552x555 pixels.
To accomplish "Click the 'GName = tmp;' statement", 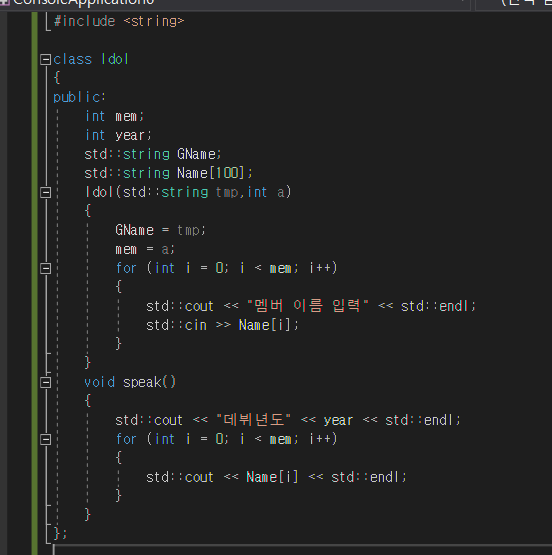I will point(160,230).
